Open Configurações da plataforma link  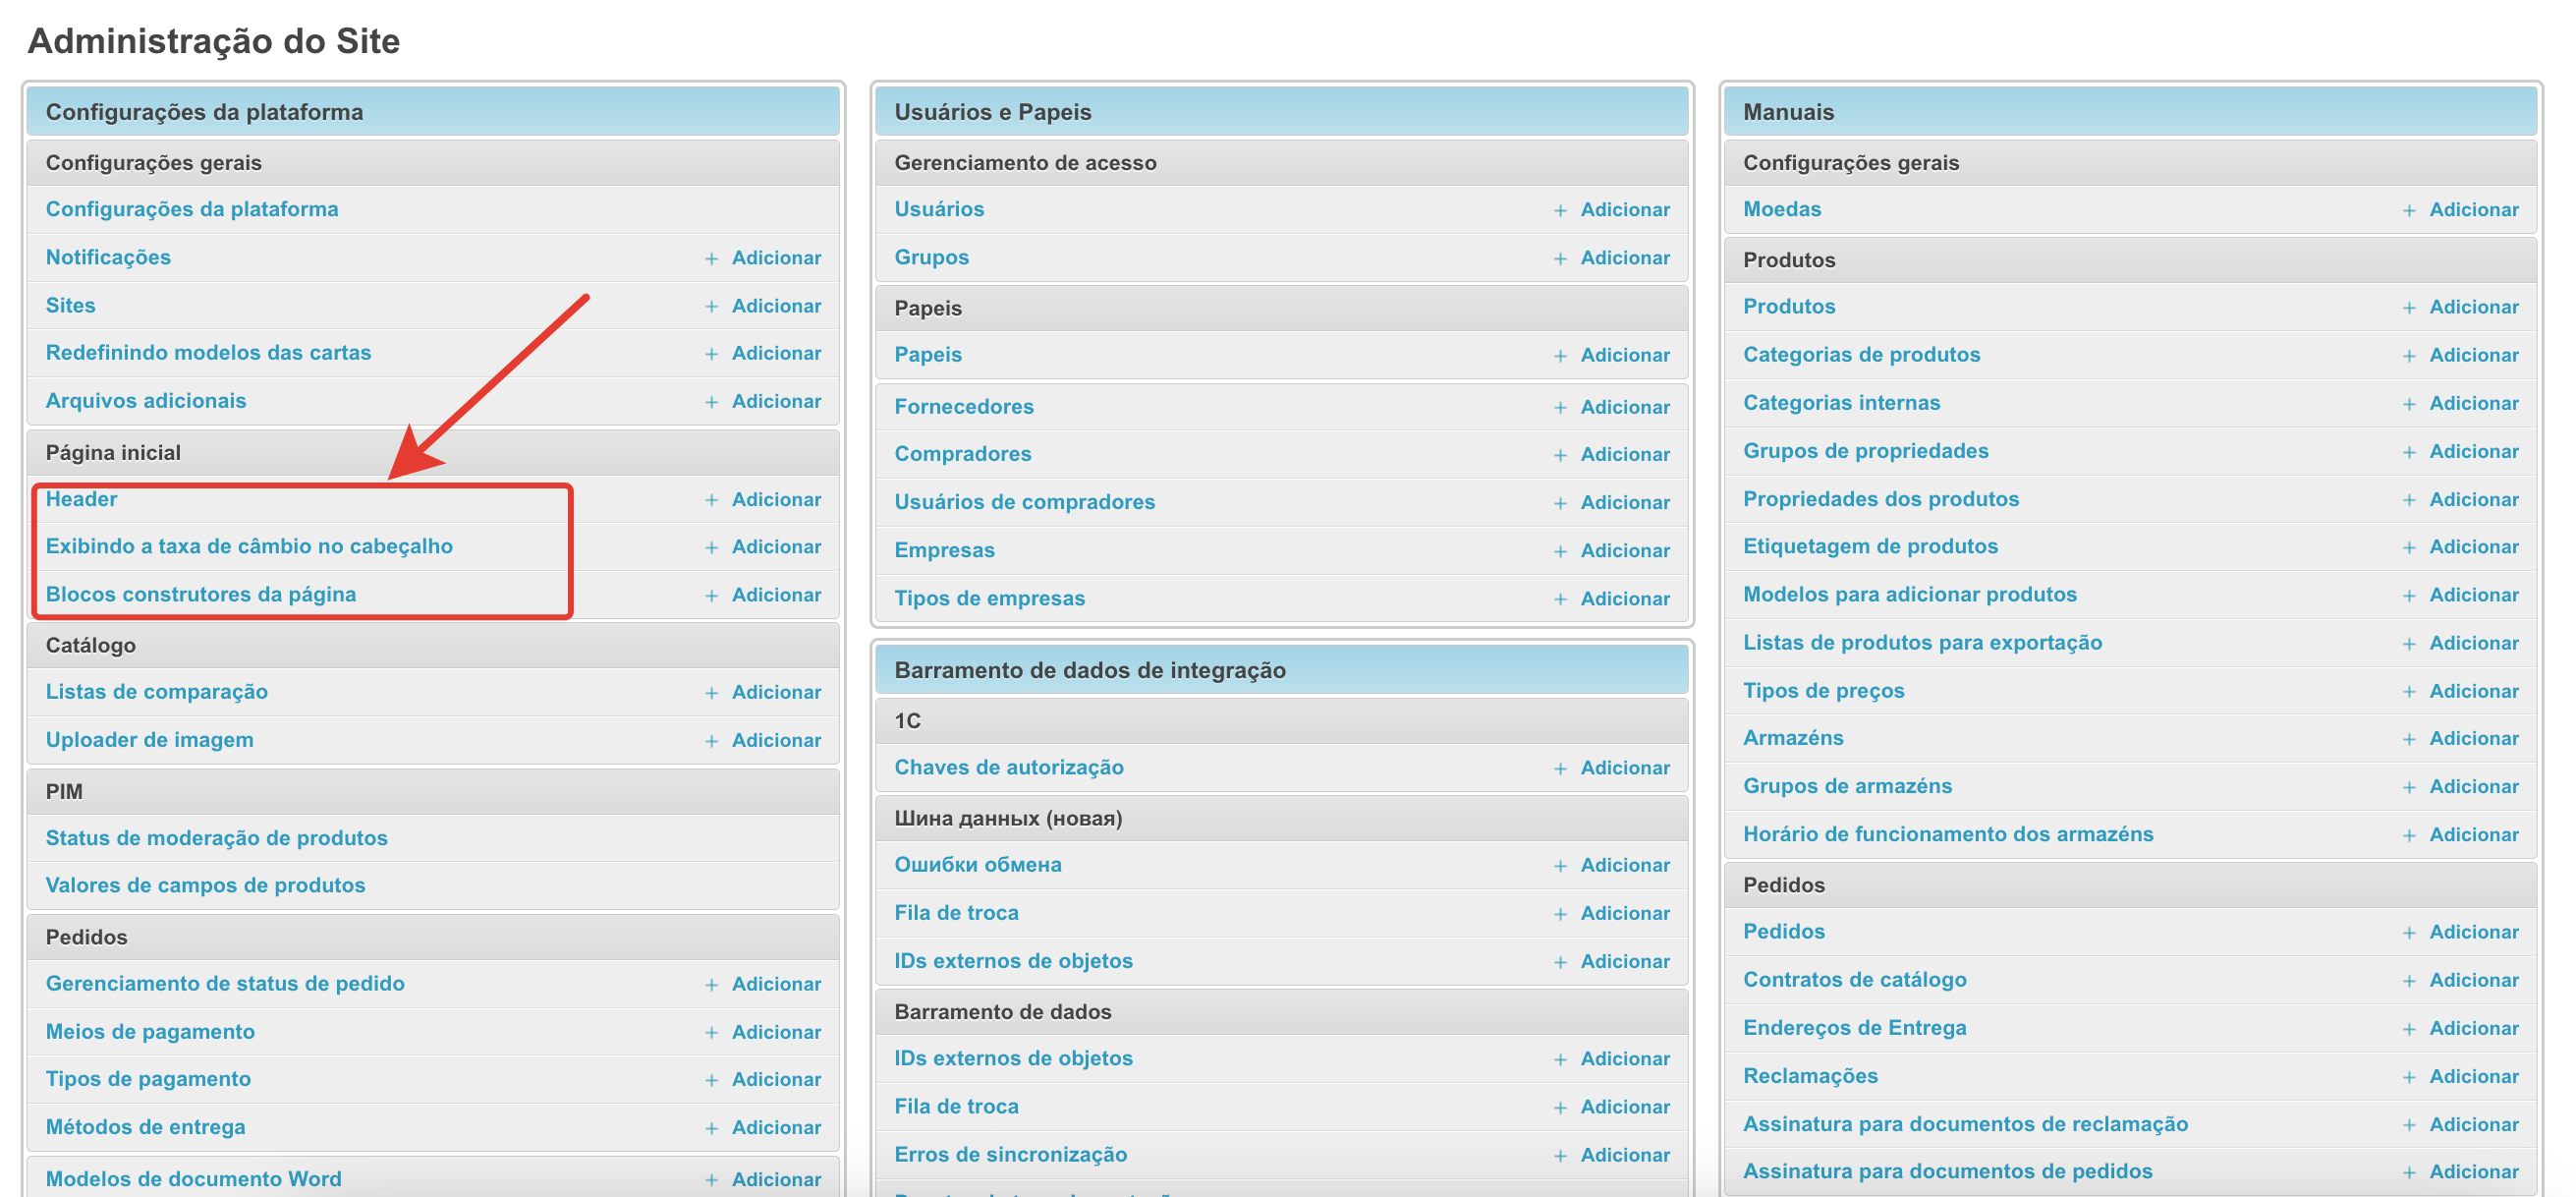pyautogui.click(x=192, y=209)
